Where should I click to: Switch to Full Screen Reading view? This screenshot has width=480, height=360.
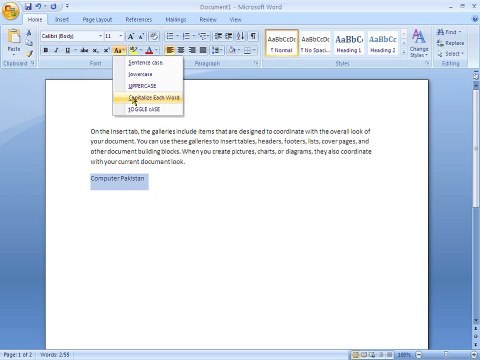pyautogui.click(x=364, y=355)
